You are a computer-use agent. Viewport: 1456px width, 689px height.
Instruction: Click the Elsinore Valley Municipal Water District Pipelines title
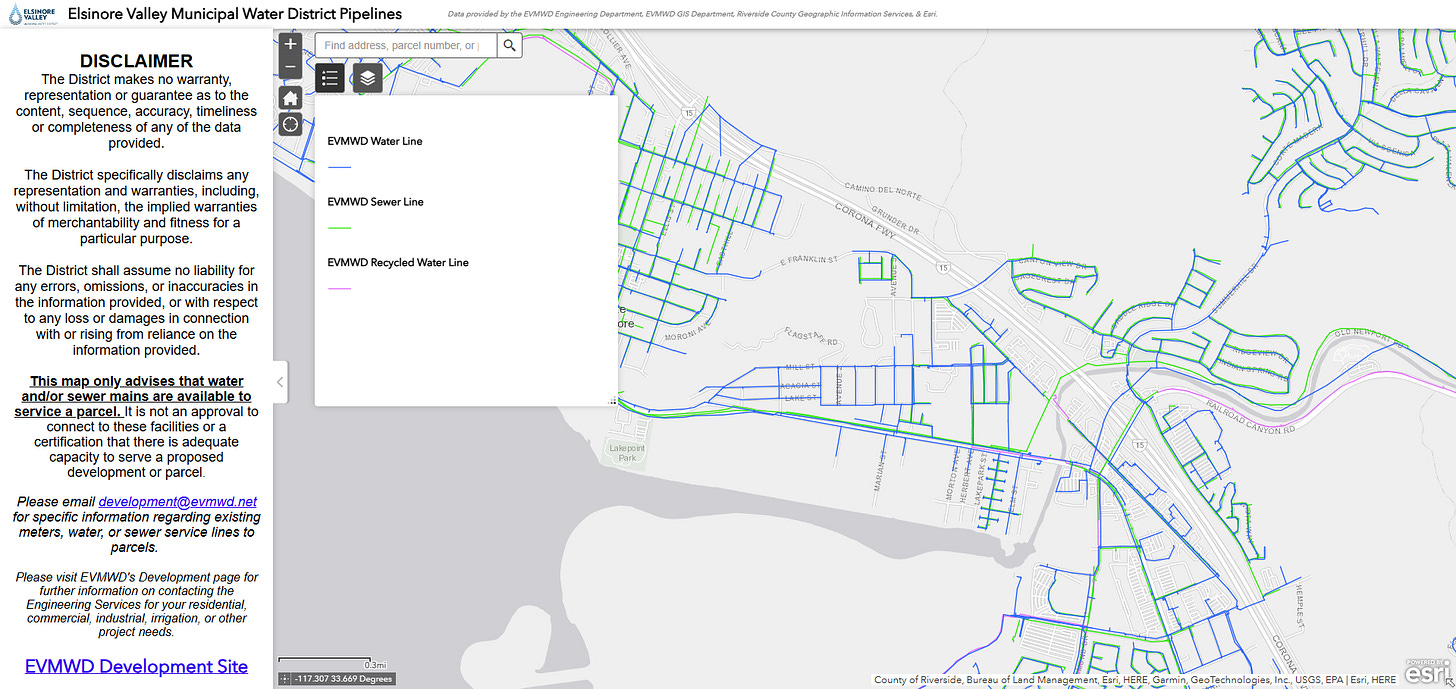tap(235, 14)
